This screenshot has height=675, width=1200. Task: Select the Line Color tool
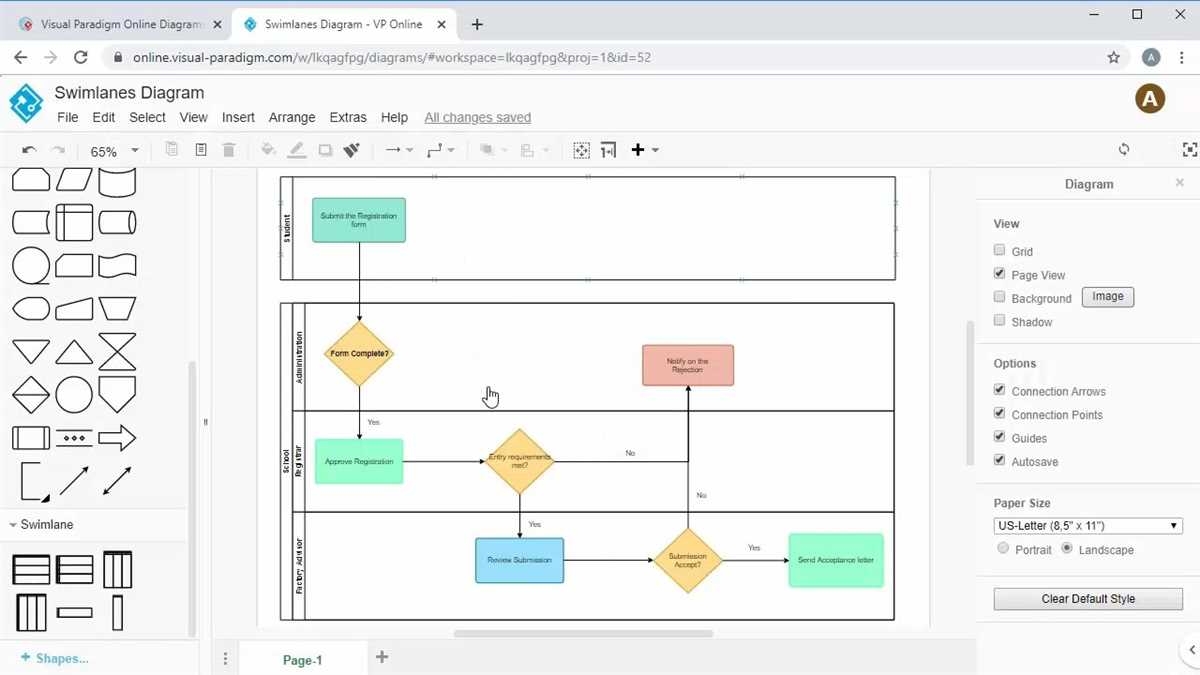click(x=296, y=149)
